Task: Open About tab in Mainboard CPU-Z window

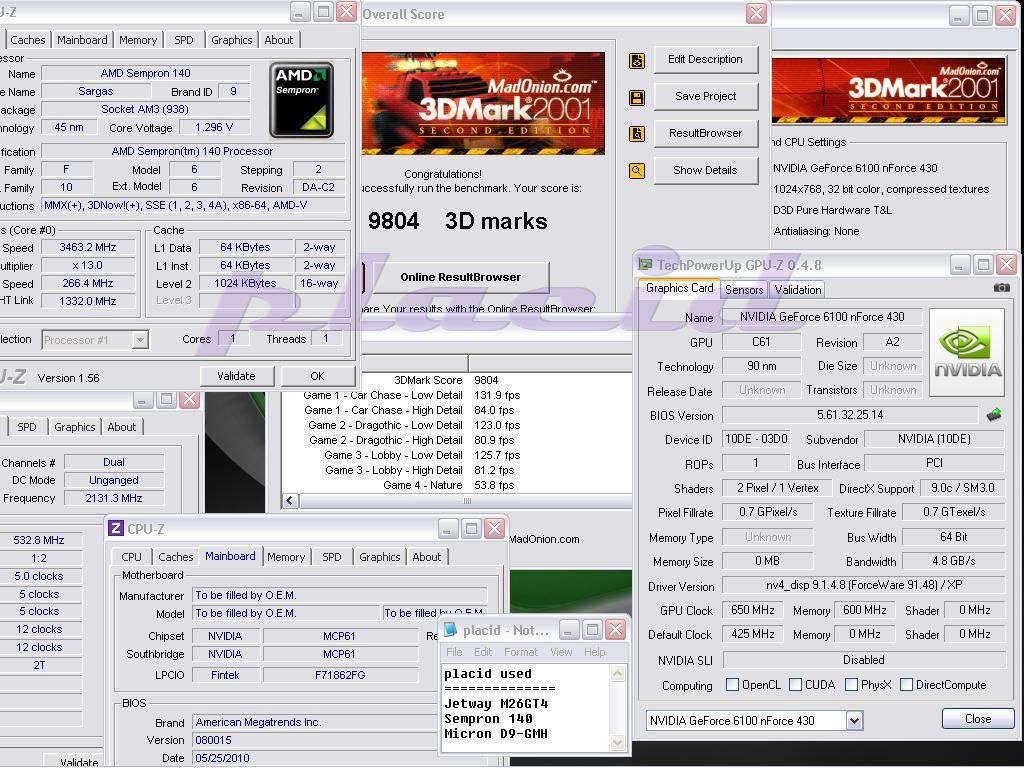Action: point(426,557)
